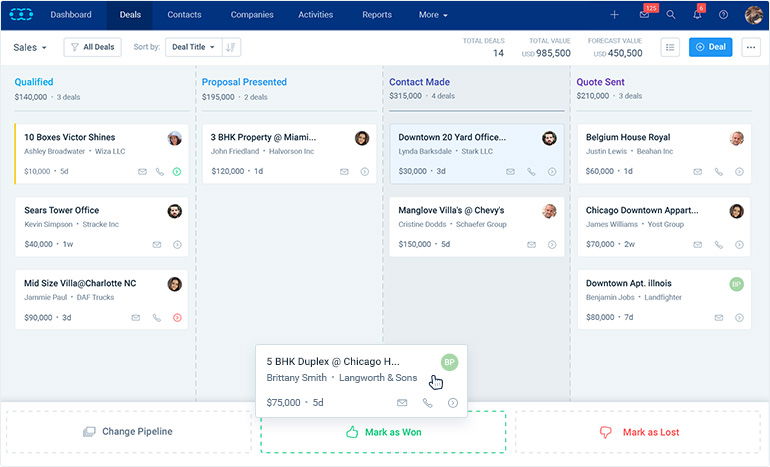Screen dimensions: 770x467
Task: Open the Sales pipeline dropdown
Action: tap(29, 47)
